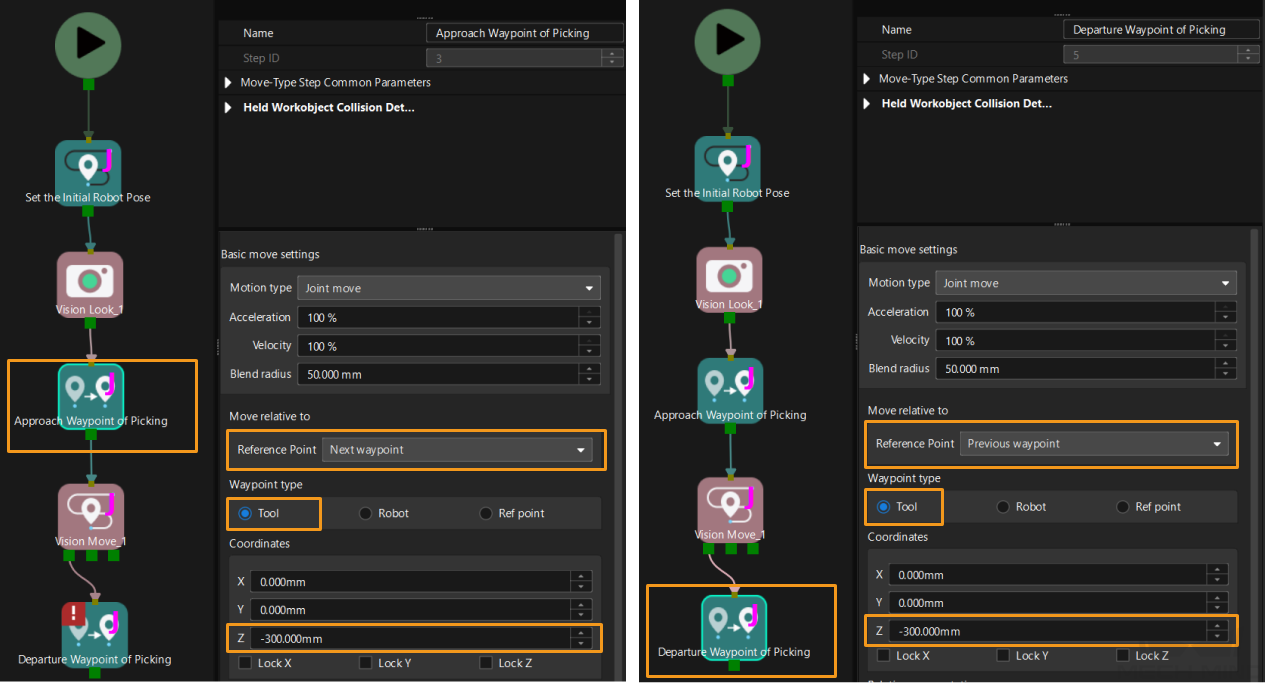Select the highlighted Approach Waypoint of Picking node
The image size is (1265, 683).
pyautogui.click(x=91, y=389)
